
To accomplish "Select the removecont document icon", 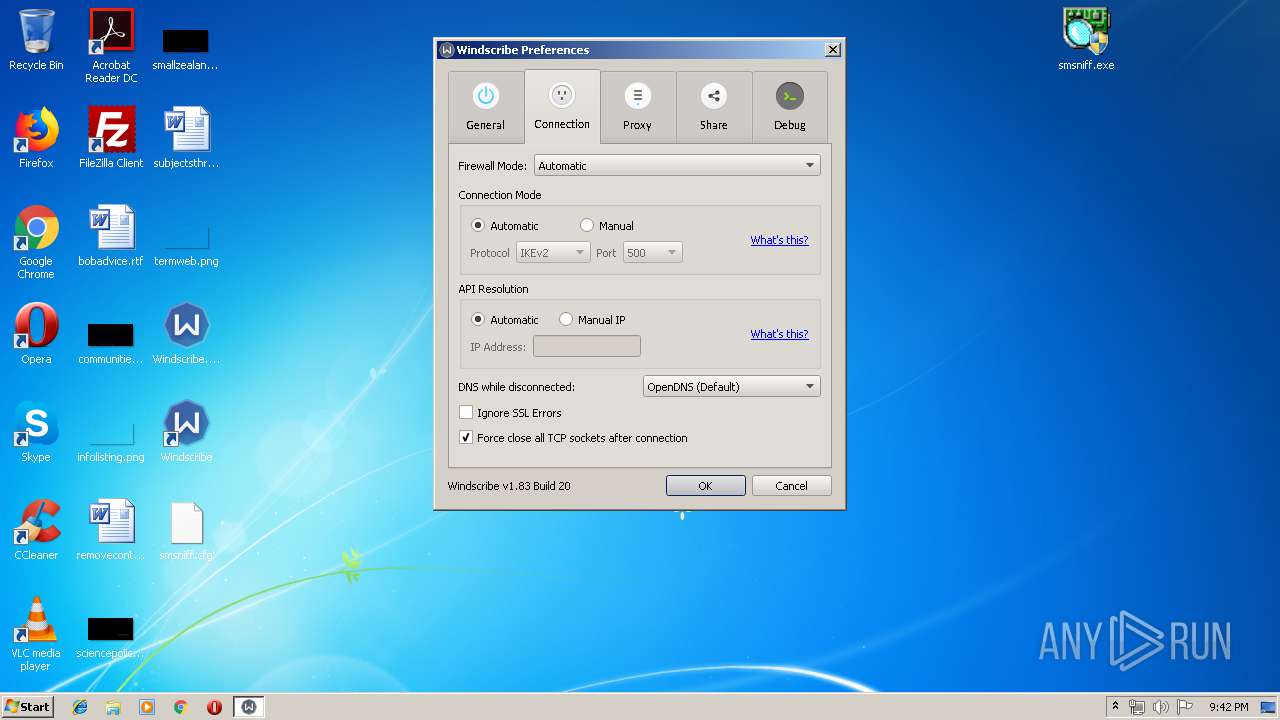I will [111, 529].
